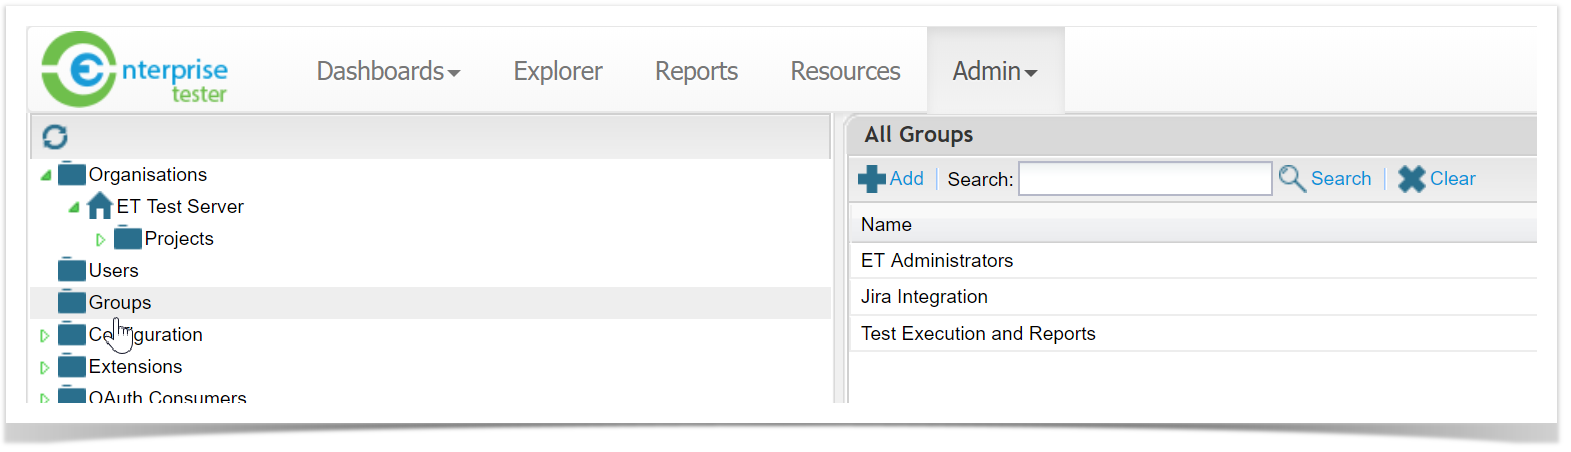Click the Extensions folder icon
This screenshot has width=1571, height=452.
coord(72,366)
